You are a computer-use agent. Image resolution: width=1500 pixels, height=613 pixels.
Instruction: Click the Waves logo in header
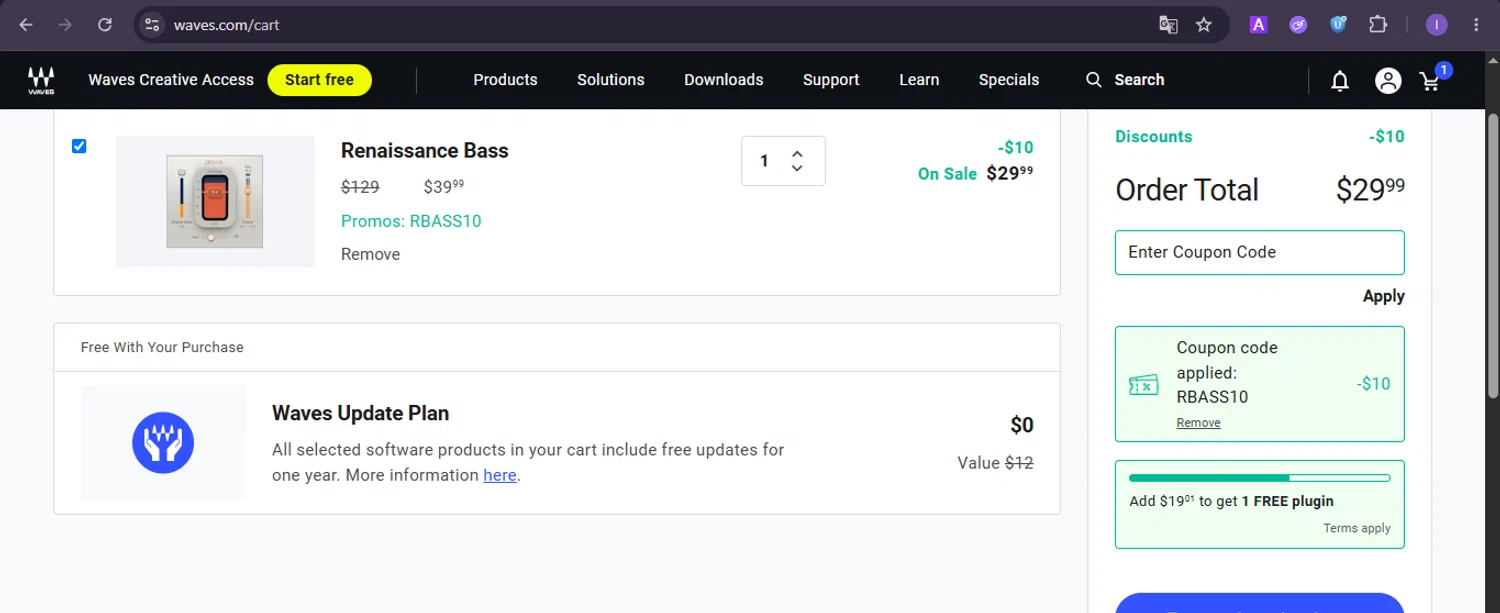[x=41, y=80]
